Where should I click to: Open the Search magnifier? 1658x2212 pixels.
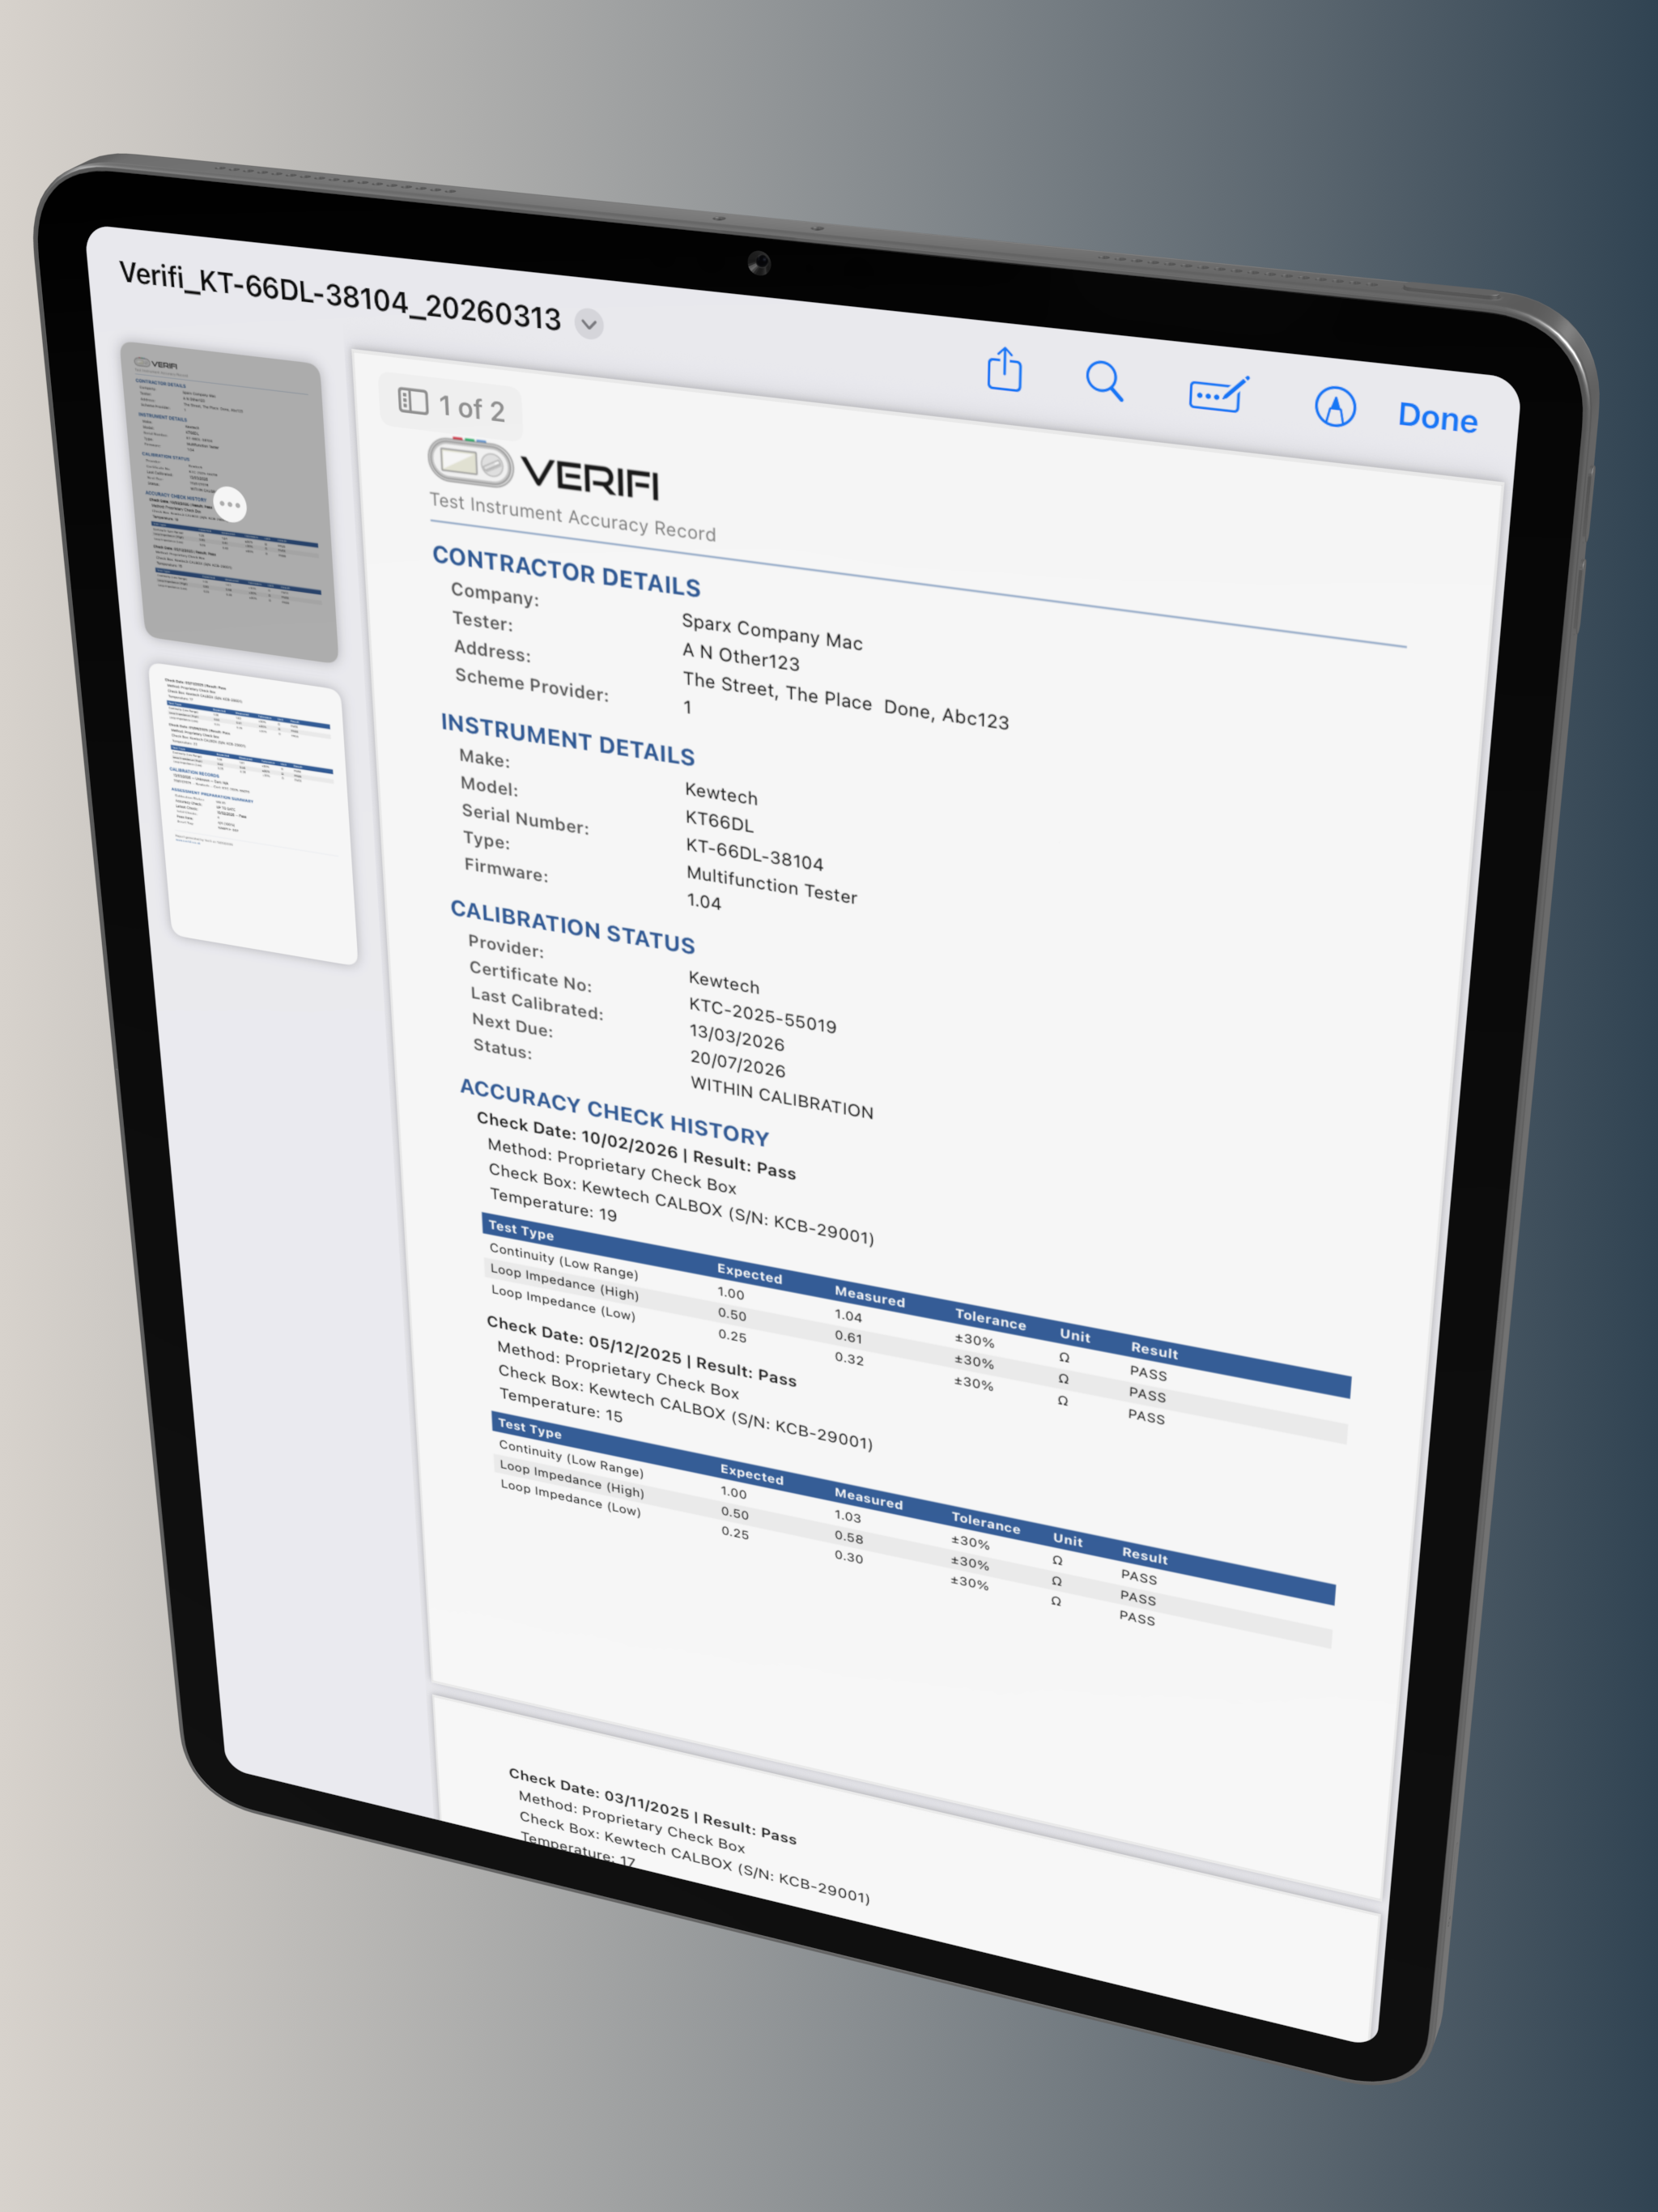(1104, 381)
